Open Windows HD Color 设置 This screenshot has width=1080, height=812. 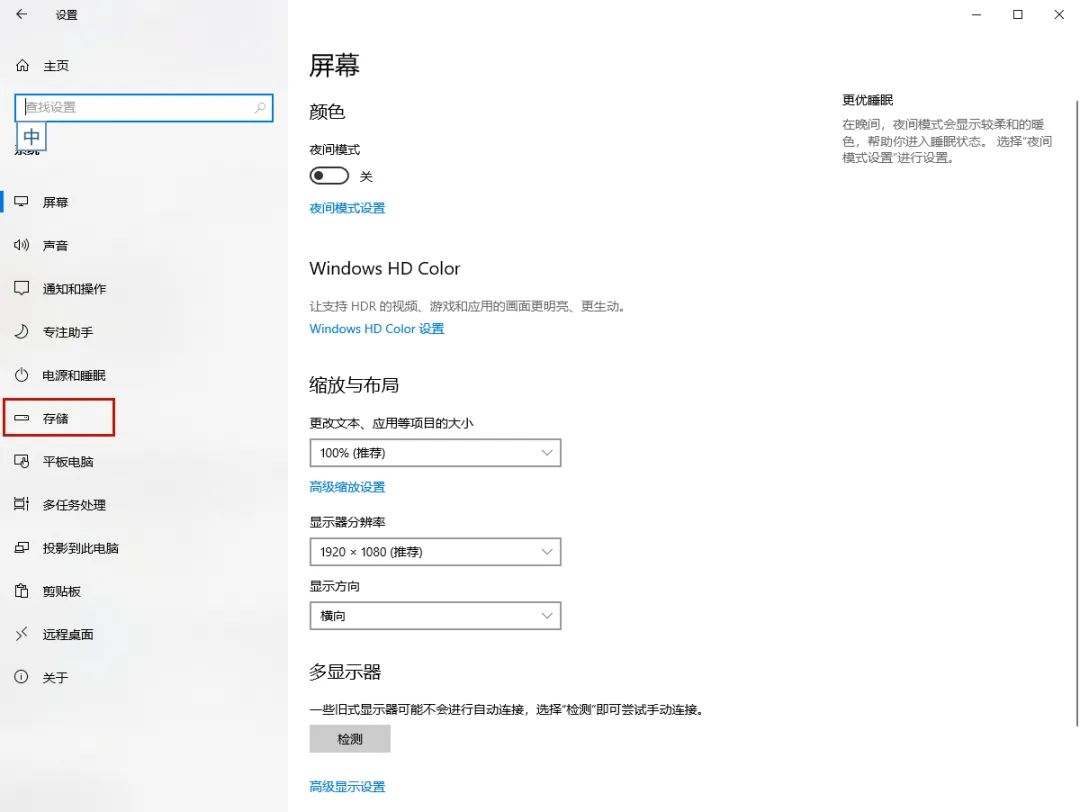[x=377, y=328]
